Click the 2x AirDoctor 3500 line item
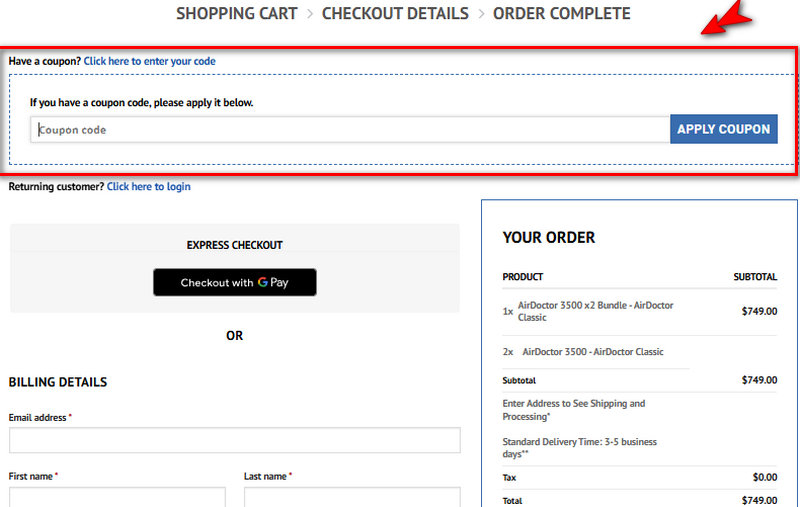800x507 pixels. tap(592, 352)
